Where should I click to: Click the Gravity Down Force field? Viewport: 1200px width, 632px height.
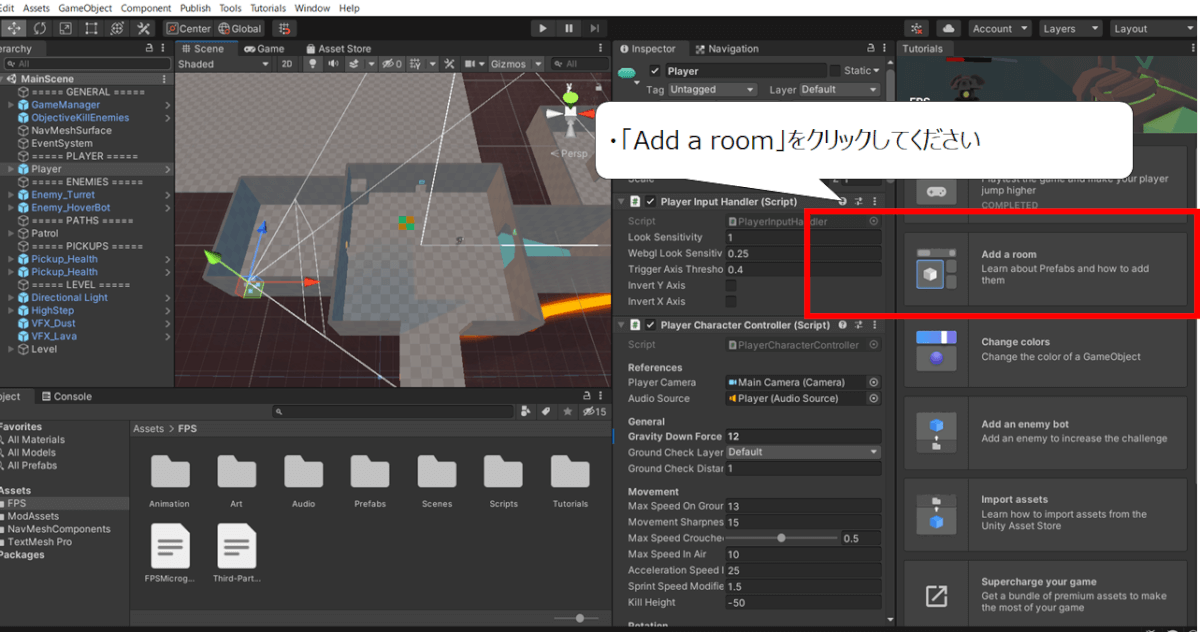tap(803, 436)
